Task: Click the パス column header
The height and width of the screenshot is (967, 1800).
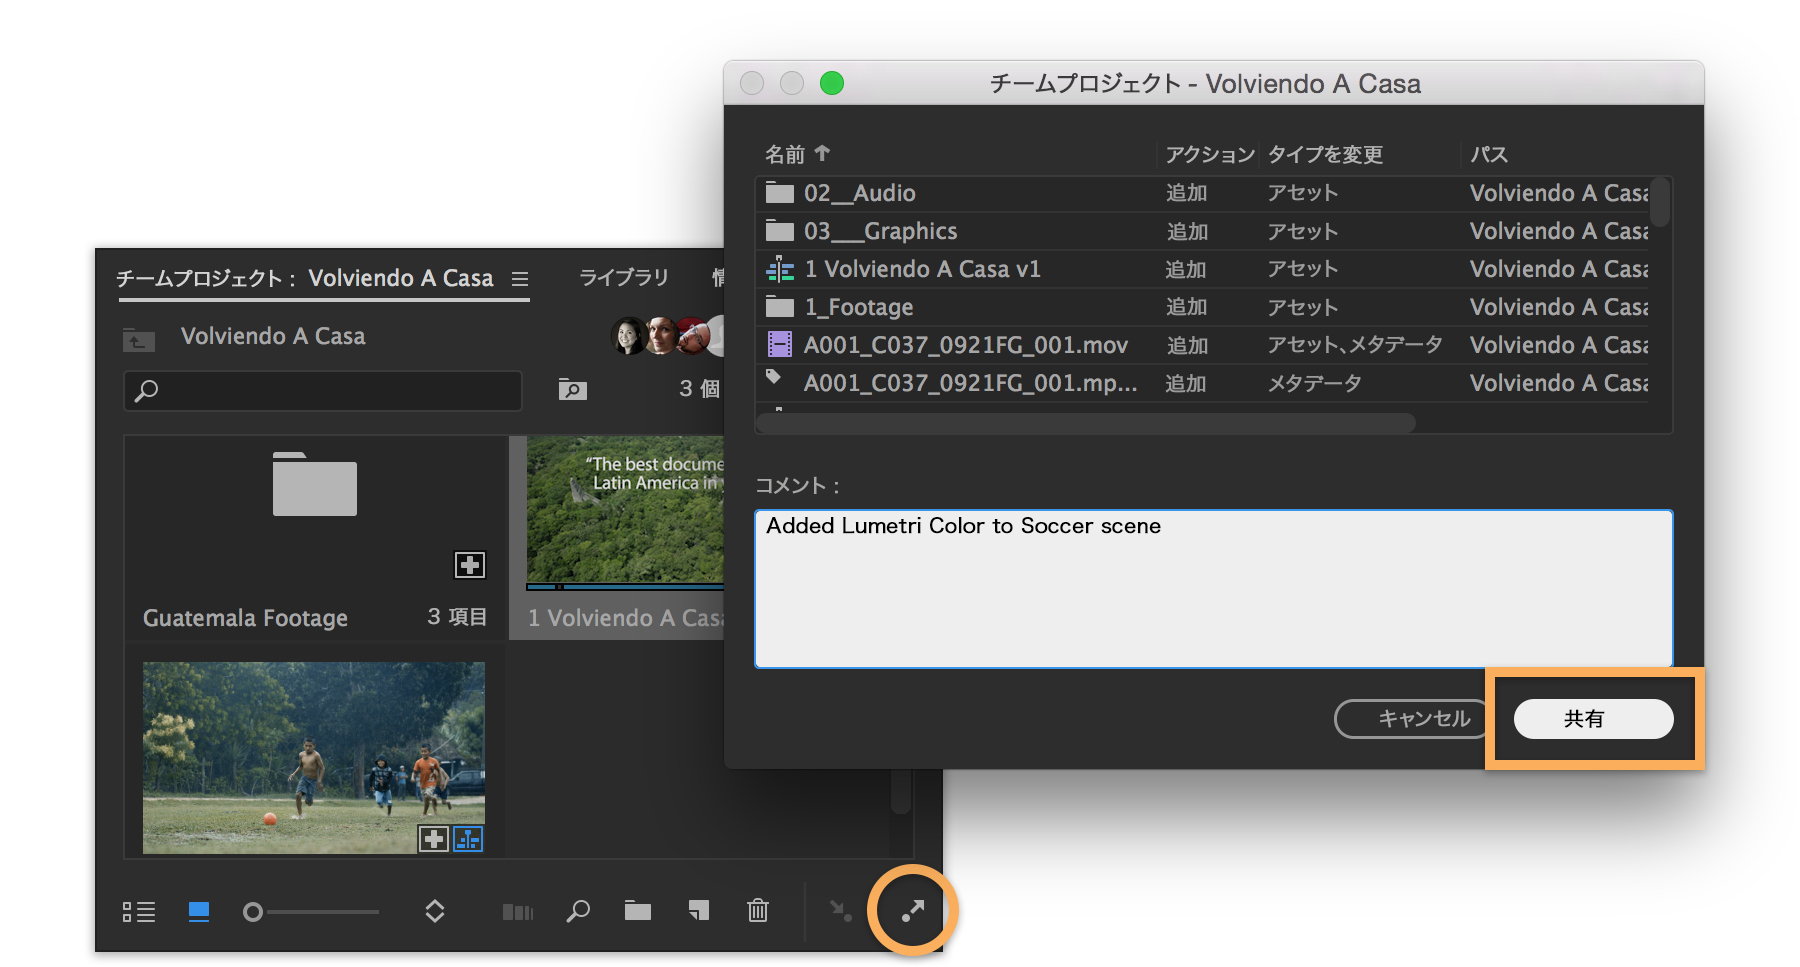Action: [1489, 154]
